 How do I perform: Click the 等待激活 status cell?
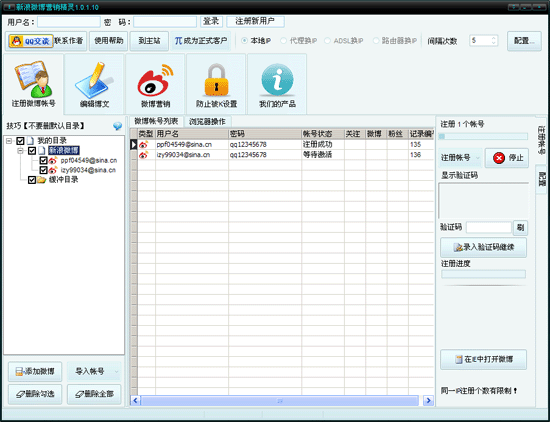[322, 155]
